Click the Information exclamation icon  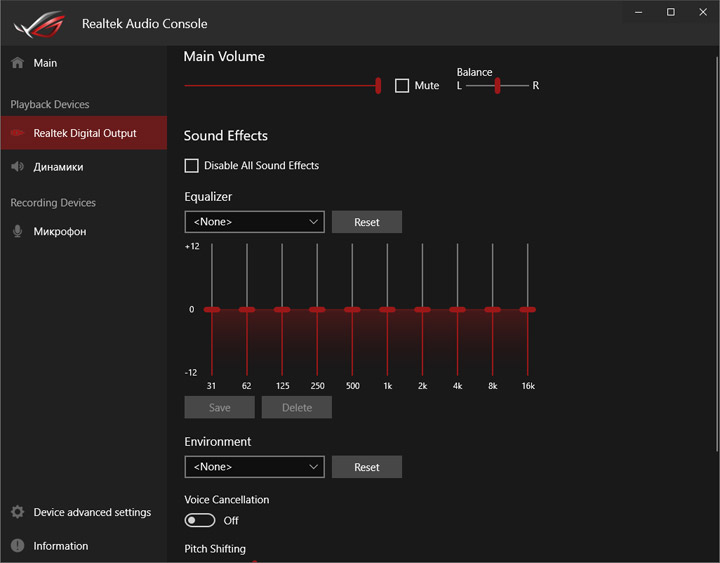point(17,546)
